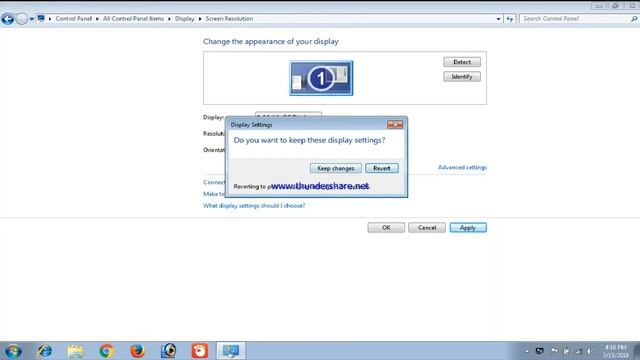Select Control Panel in the breadcrumb

coord(73,19)
